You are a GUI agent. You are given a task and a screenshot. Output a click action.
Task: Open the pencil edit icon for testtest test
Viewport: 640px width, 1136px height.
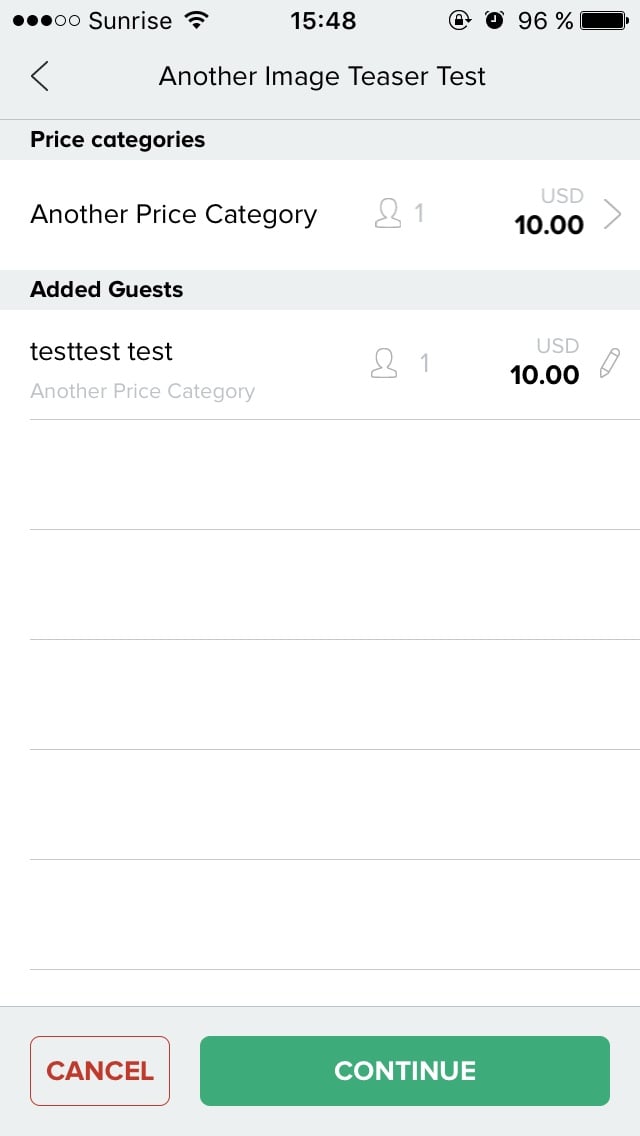tap(610, 363)
